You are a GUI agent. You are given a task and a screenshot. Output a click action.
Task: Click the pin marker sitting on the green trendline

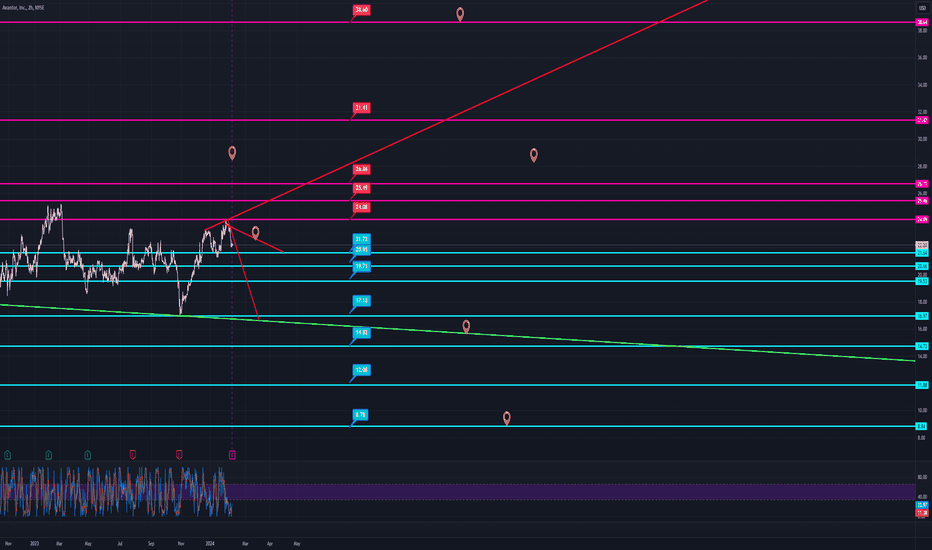pos(466,326)
